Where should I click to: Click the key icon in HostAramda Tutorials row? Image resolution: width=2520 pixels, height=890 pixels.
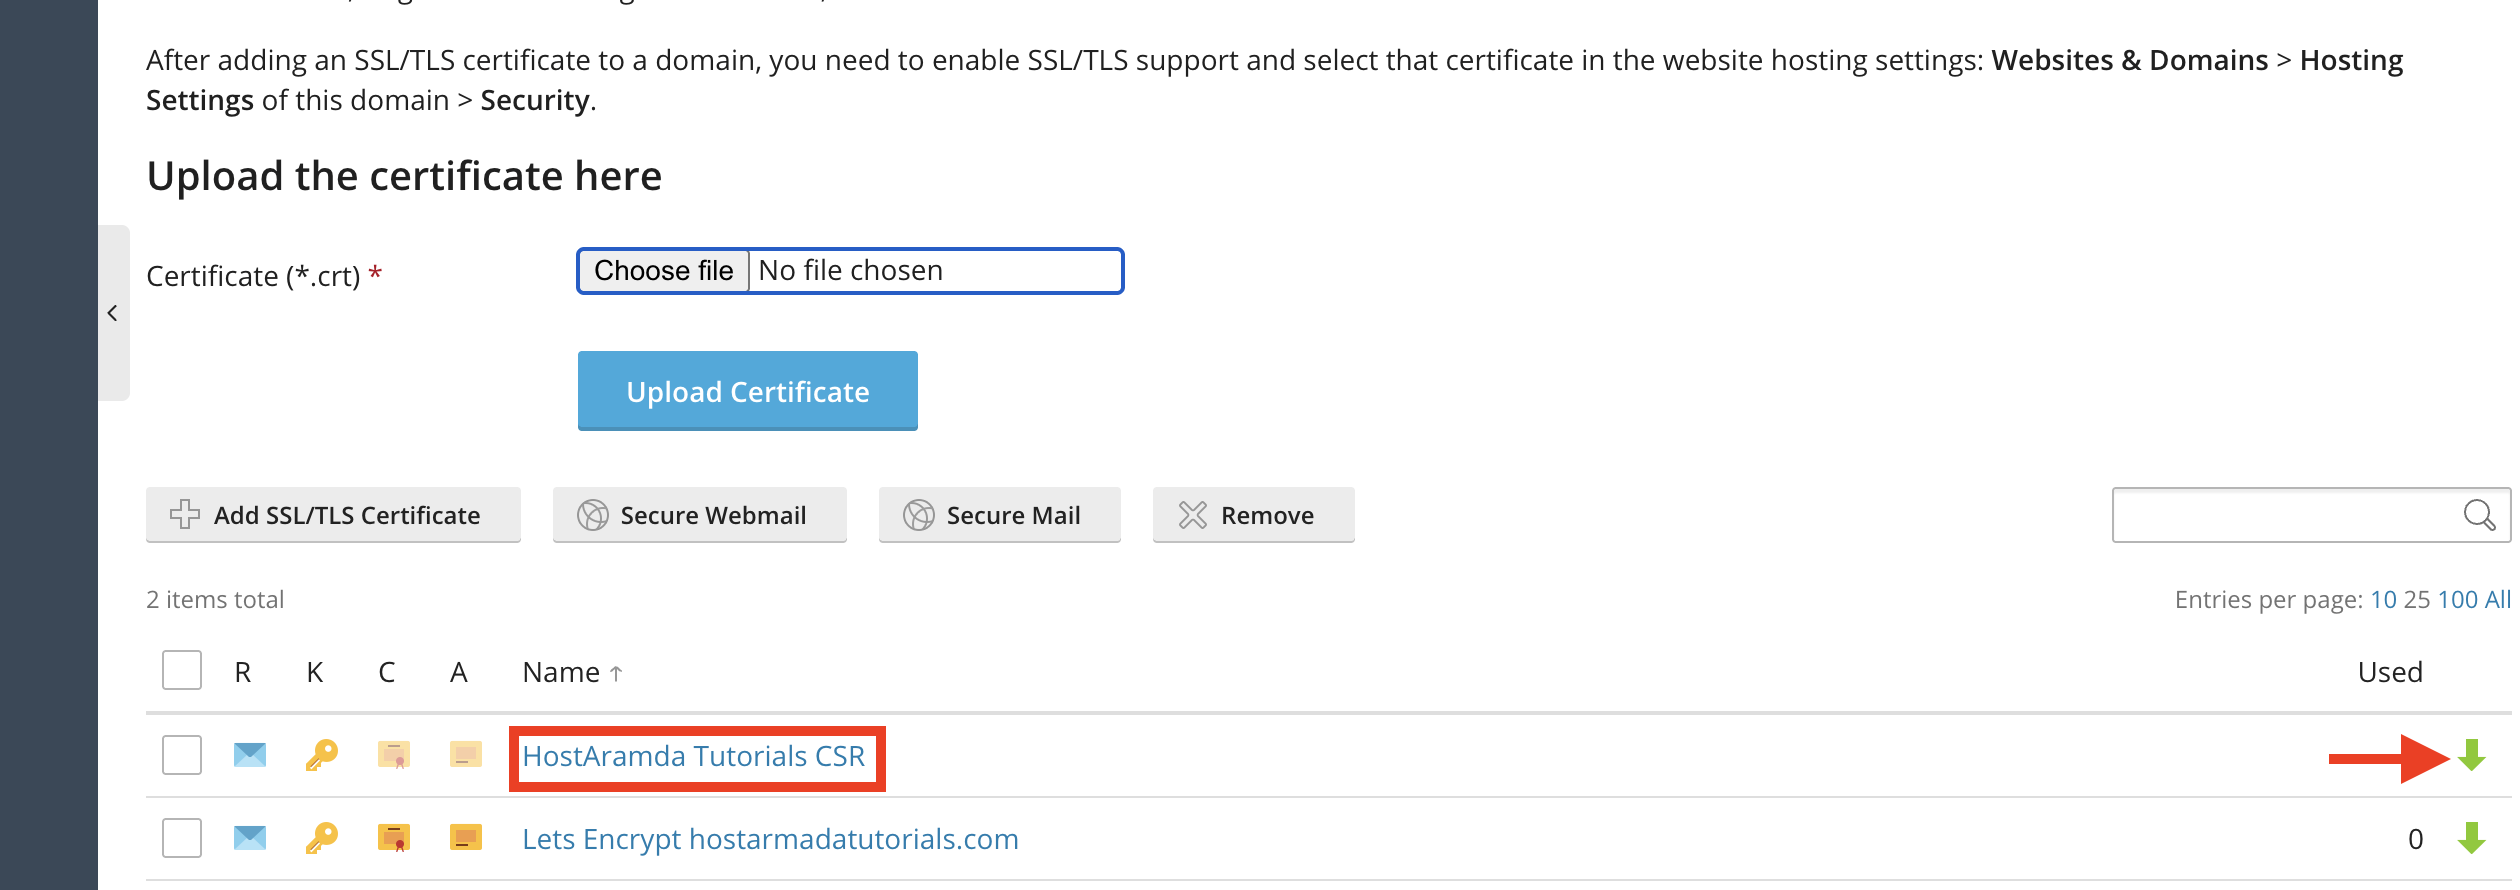[321, 755]
